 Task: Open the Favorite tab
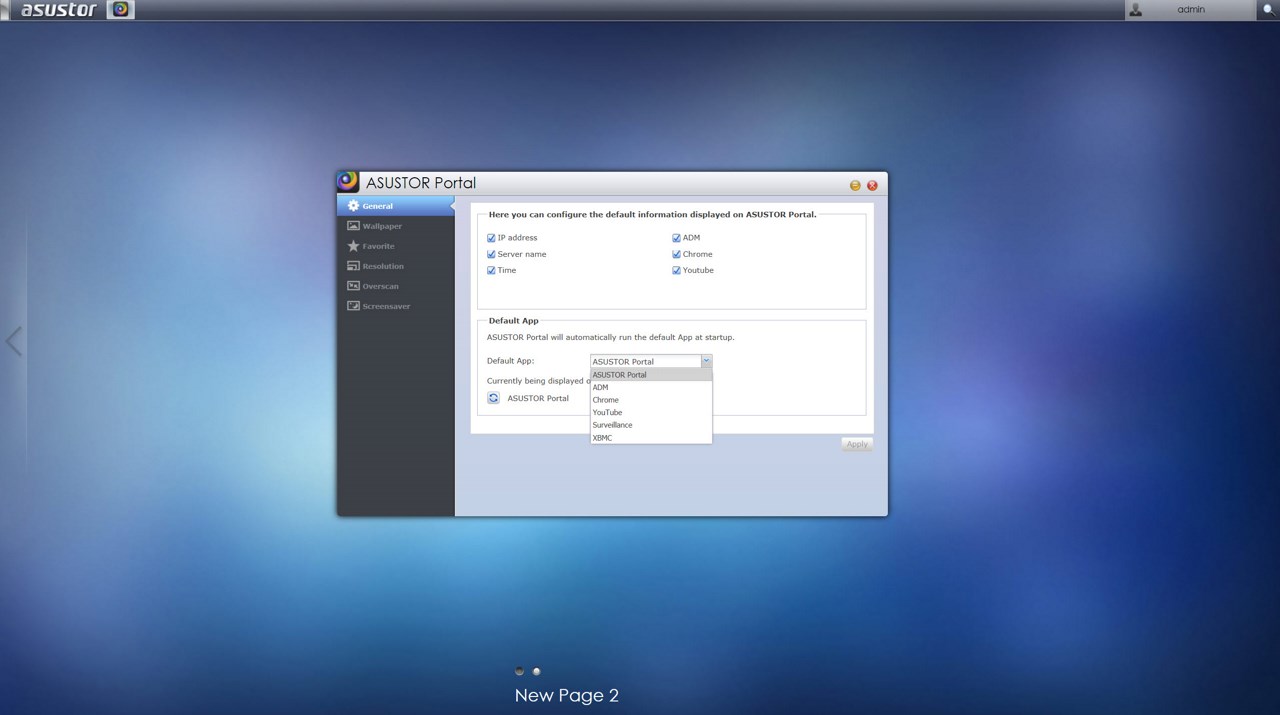tap(396, 246)
